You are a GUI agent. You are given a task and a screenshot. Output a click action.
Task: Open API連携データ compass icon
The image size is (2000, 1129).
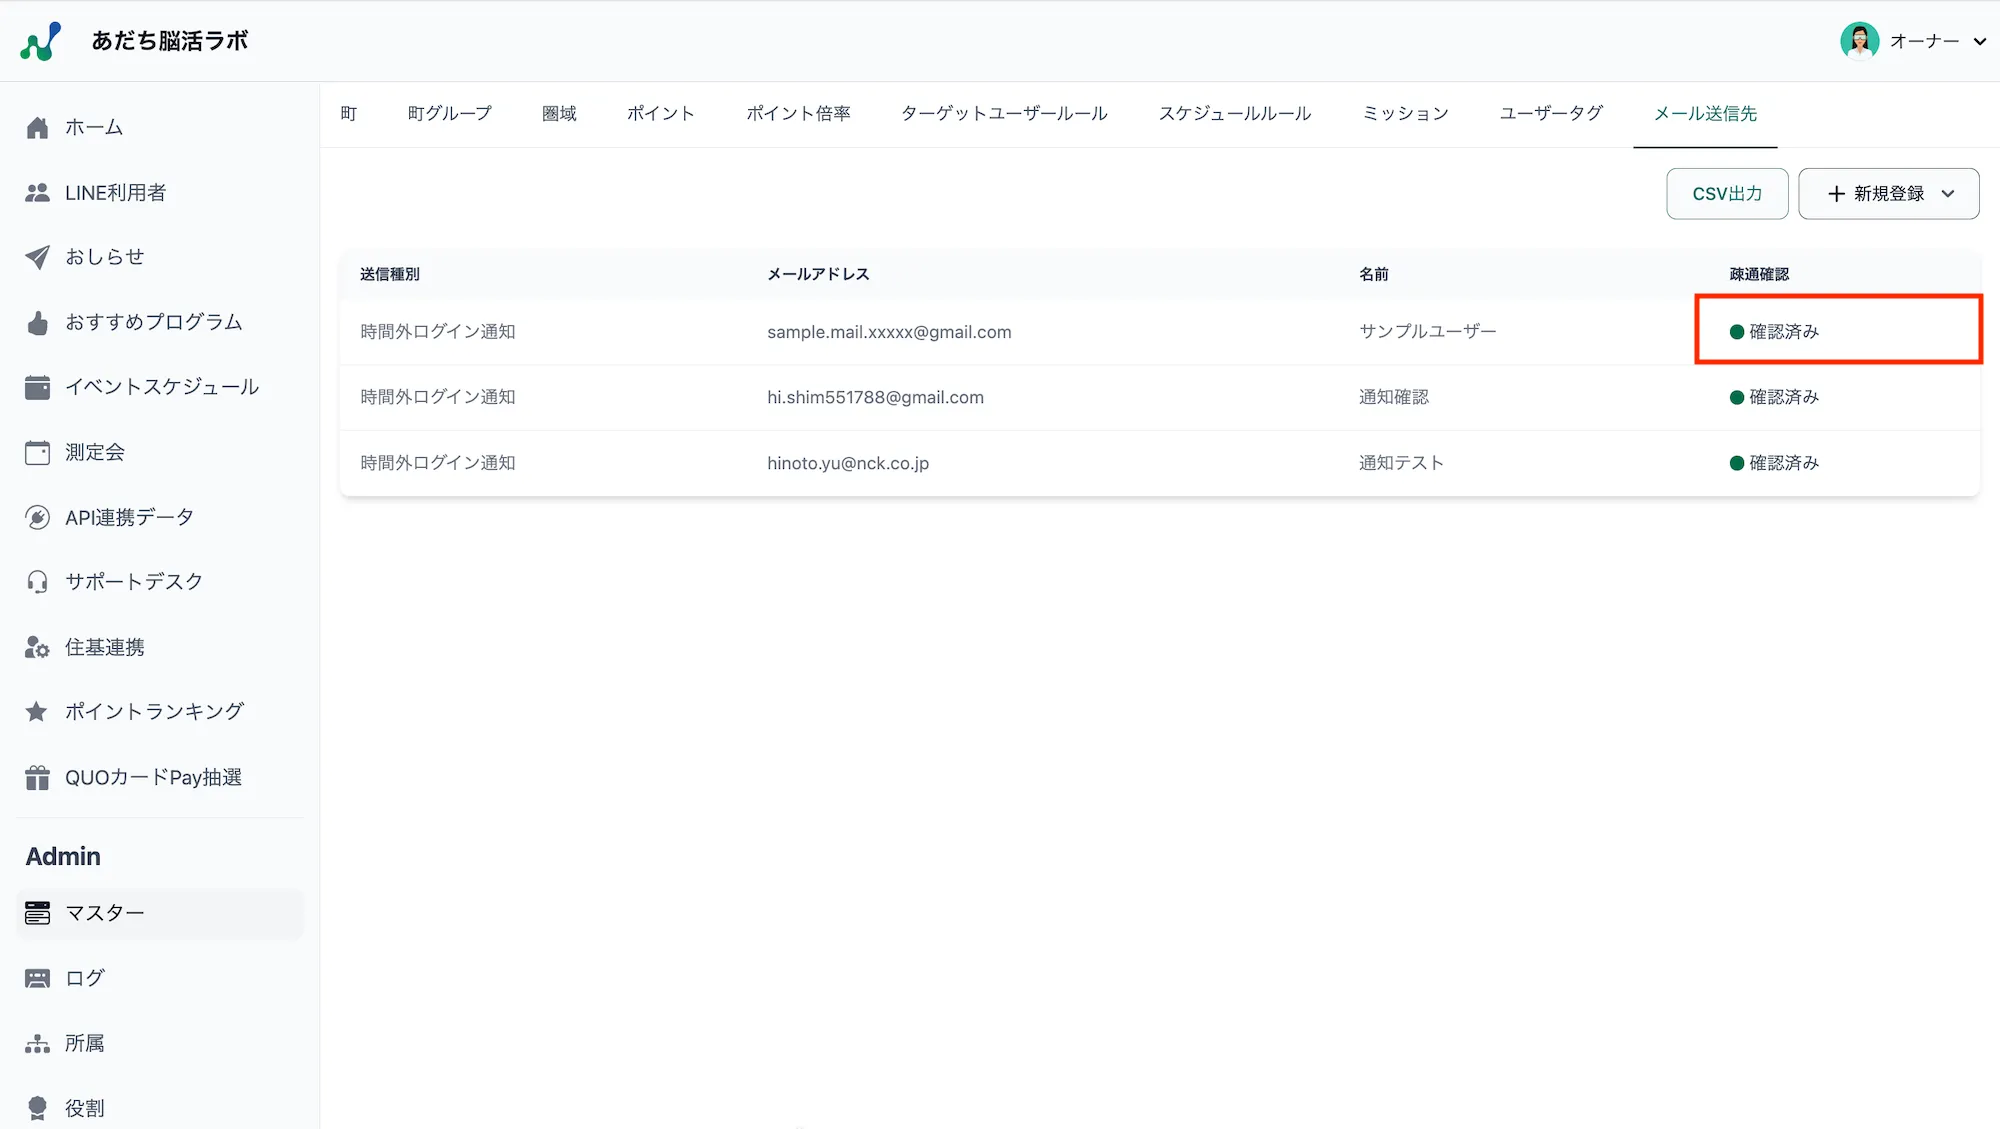coord(37,517)
